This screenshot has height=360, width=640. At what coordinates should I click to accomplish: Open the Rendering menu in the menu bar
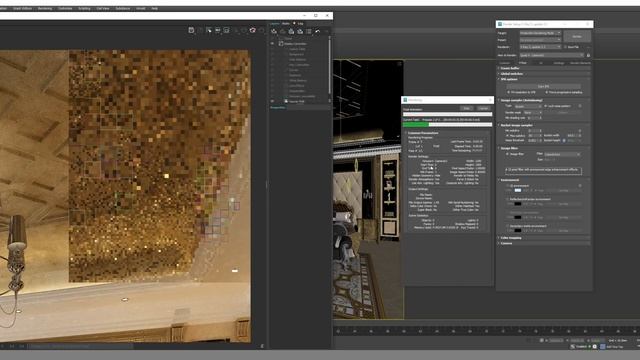(x=45, y=8)
